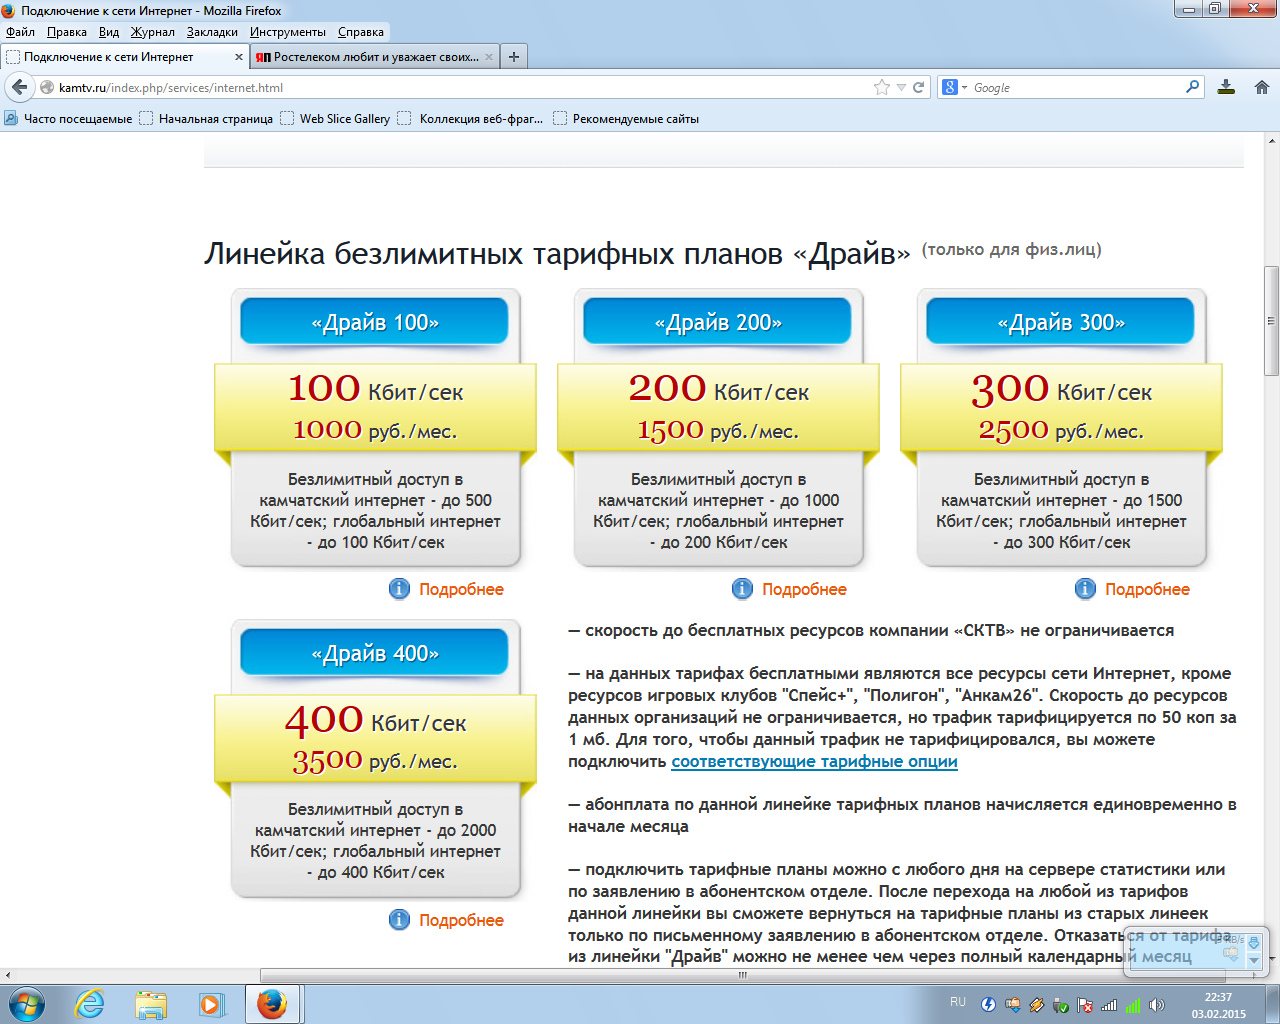Open соответствующие тарифные опции link

(814, 761)
